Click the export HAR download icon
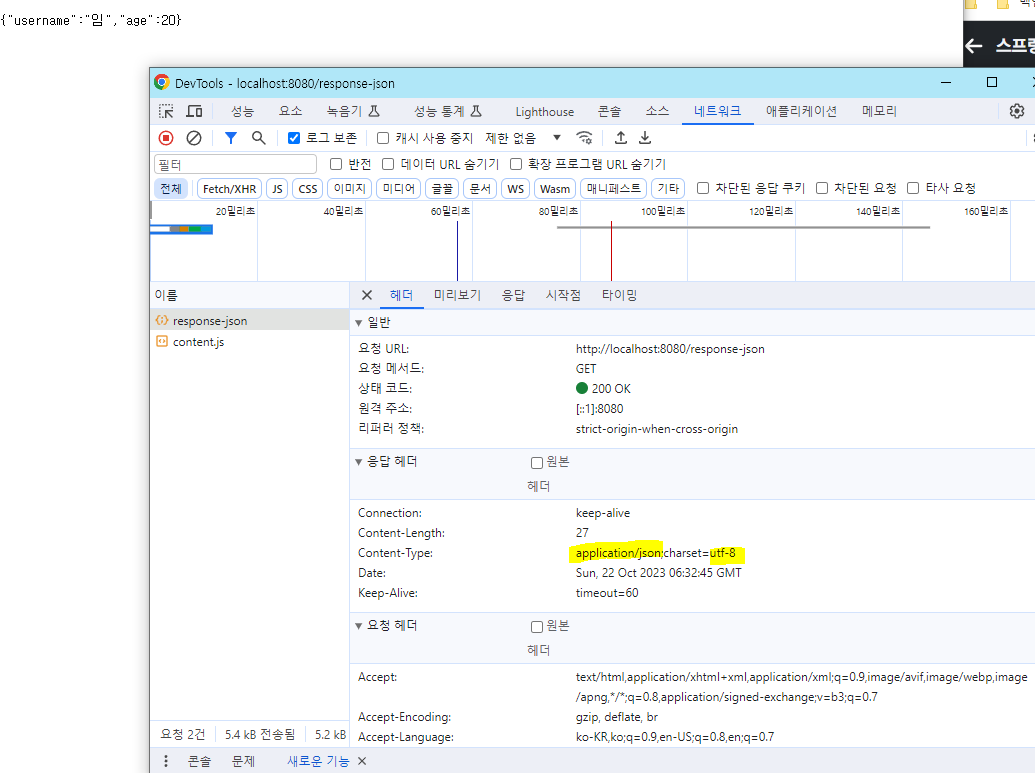The width and height of the screenshot is (1035, 773). tap(645, 138)
